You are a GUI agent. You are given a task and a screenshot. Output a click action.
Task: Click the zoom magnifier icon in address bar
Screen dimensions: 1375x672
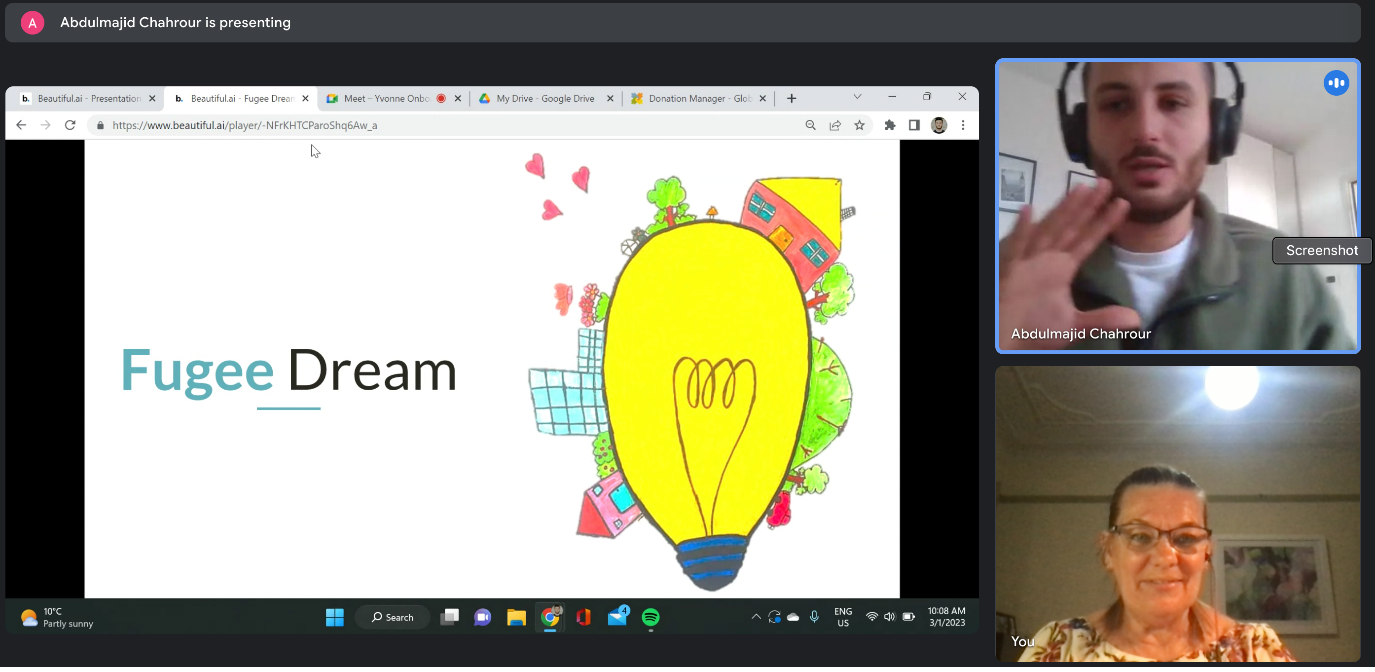coord(811,125)
